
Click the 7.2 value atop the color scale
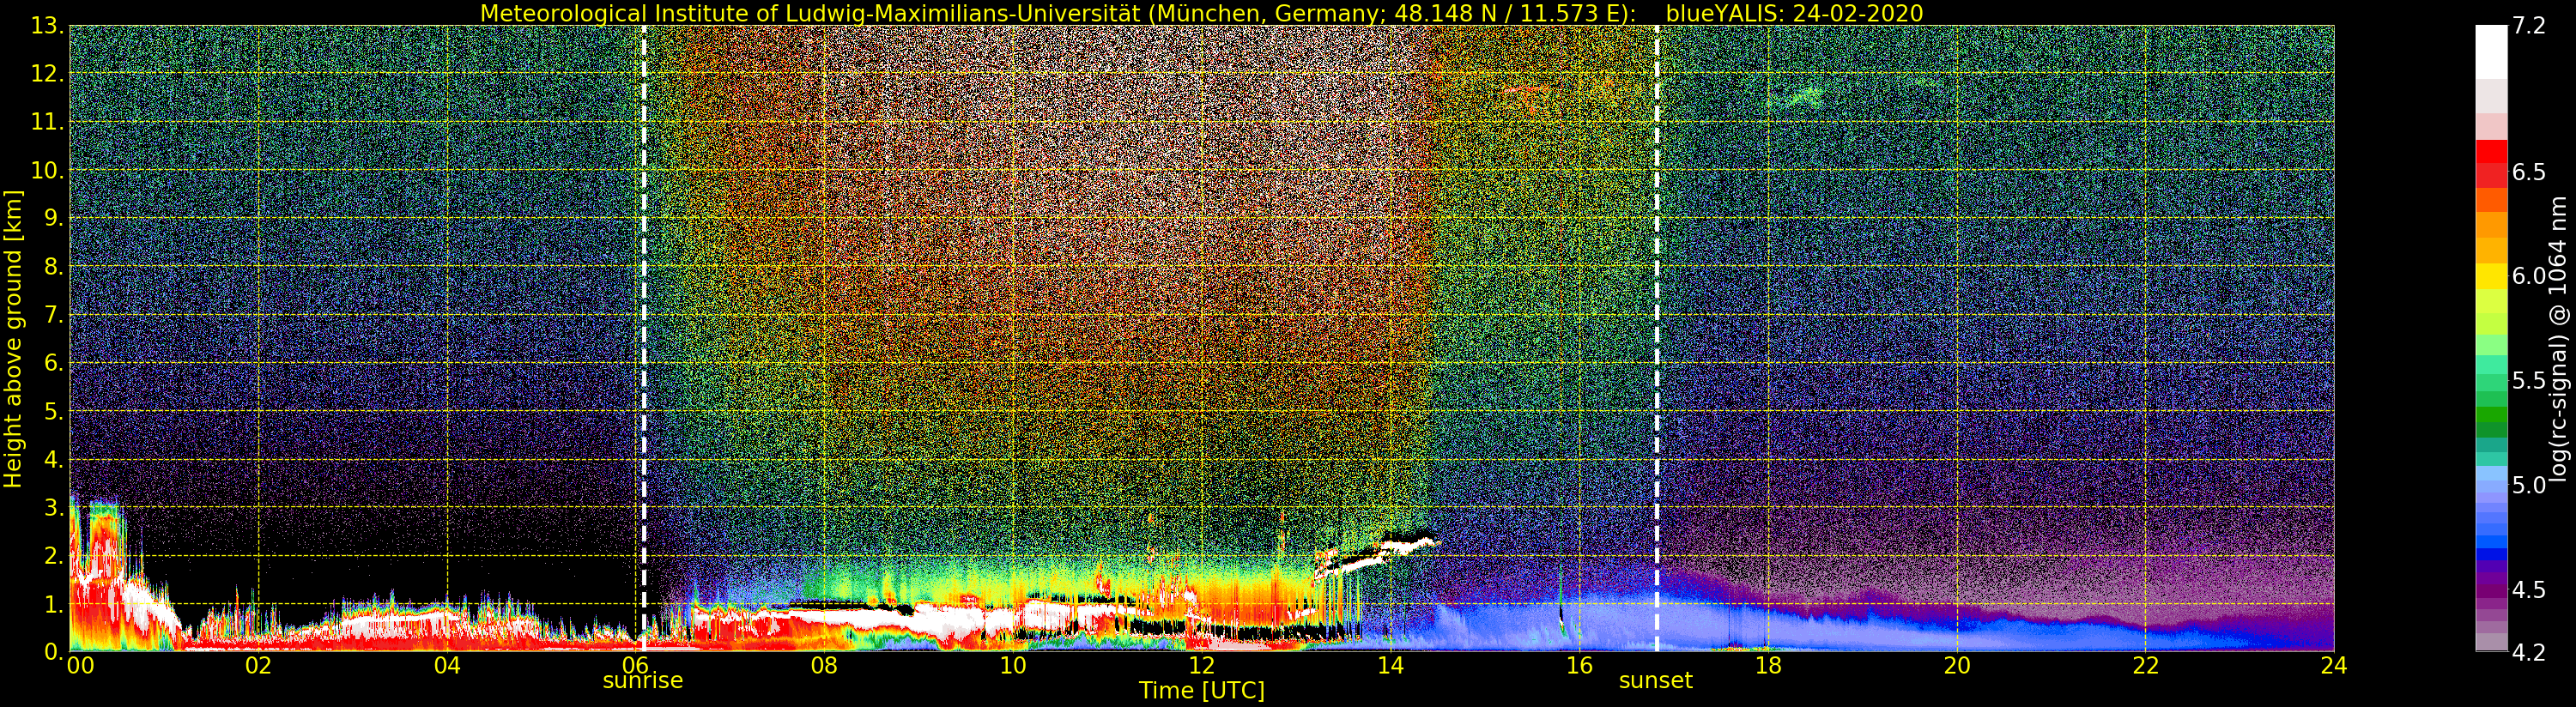(x=2529, y=26)
